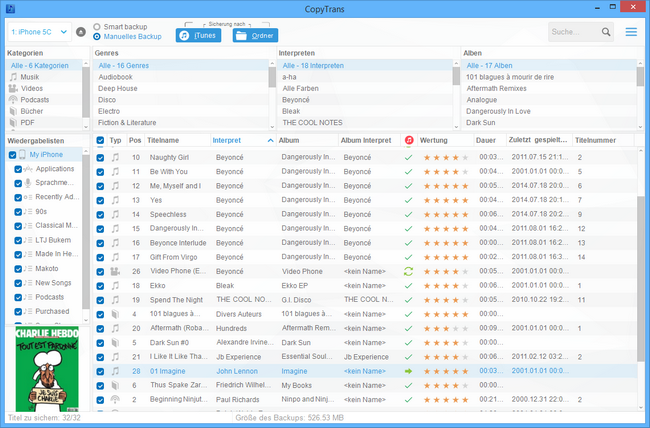Click the Kategorien list scroll-down arrow
Screen dimensions: 650x428
tap(86, 126)
